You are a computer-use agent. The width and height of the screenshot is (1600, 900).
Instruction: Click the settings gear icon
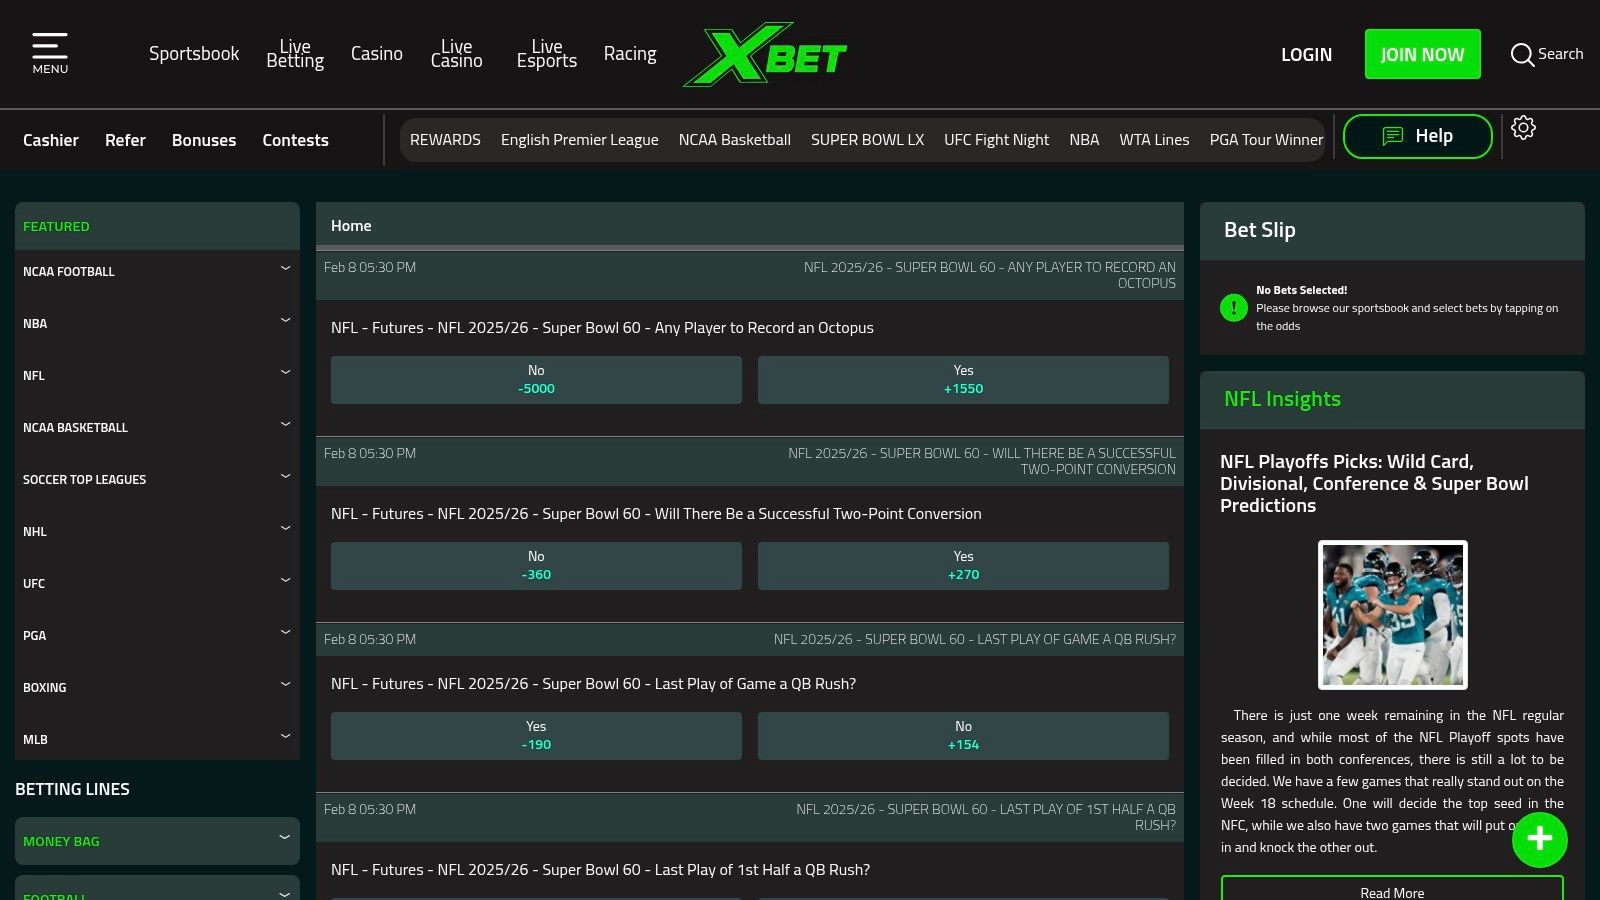pyautogui.click(x=1523, y=128)
